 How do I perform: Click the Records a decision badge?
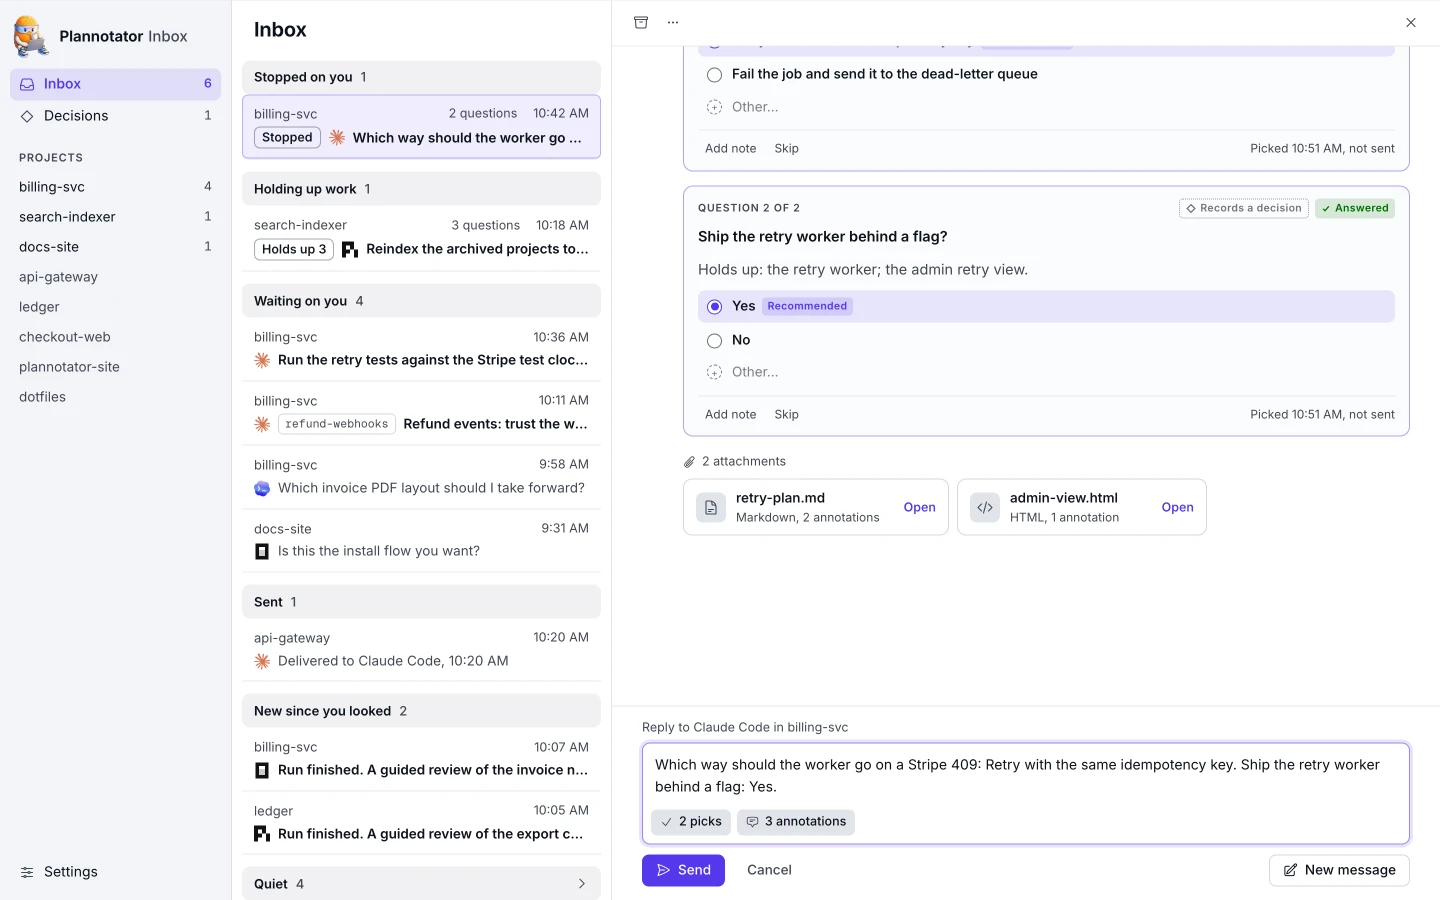(1244, 208)
